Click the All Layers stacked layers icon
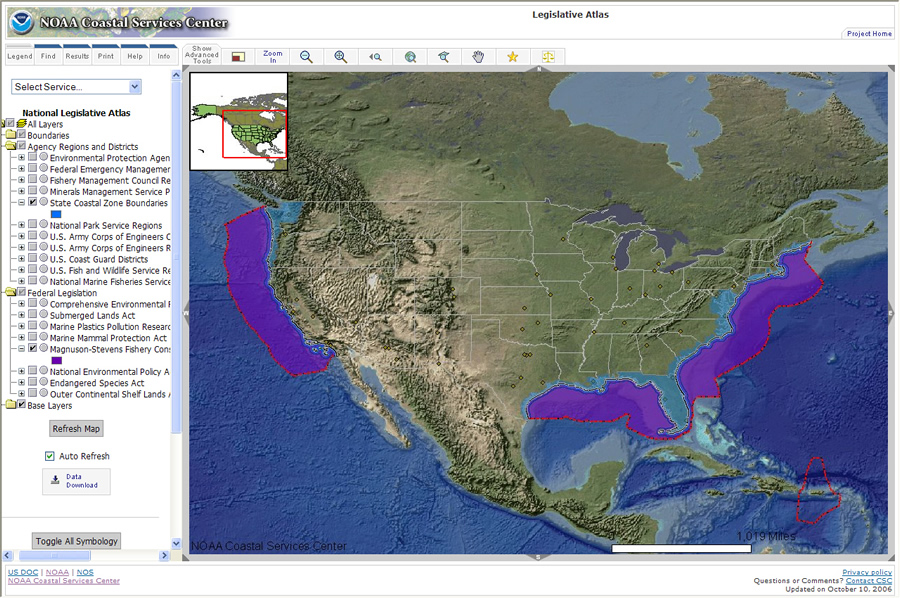Image resolution: width=900 pixels, height=598 pixels. click(x=21, y=123)
